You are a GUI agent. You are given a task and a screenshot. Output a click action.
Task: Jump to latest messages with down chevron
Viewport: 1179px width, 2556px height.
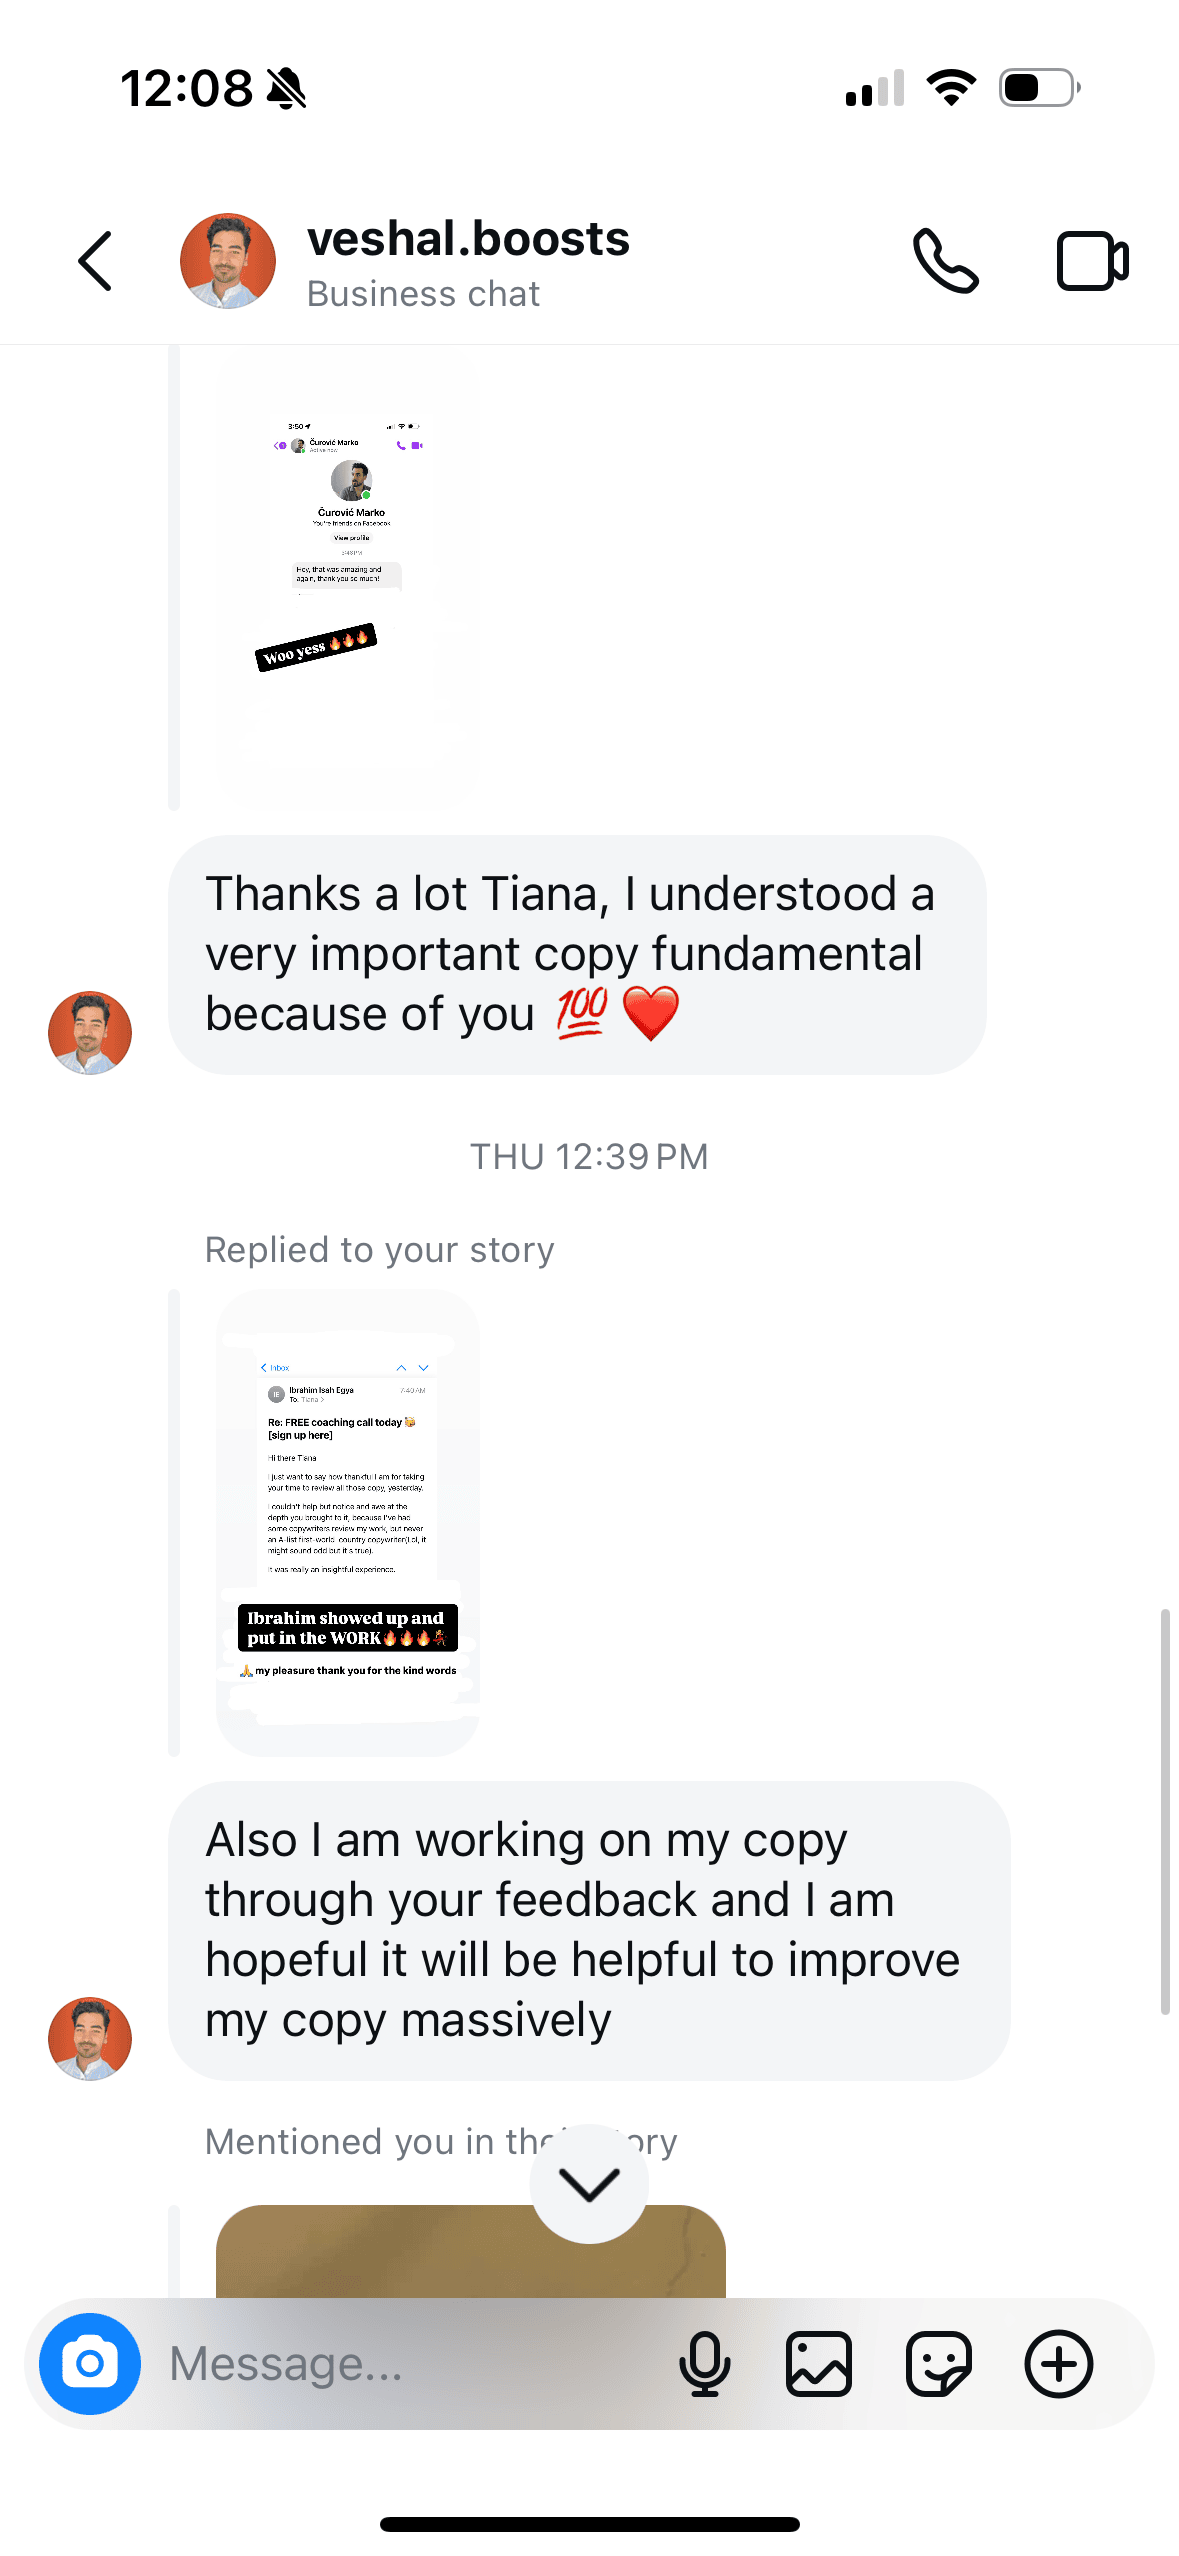click(x=589, y=2184)
